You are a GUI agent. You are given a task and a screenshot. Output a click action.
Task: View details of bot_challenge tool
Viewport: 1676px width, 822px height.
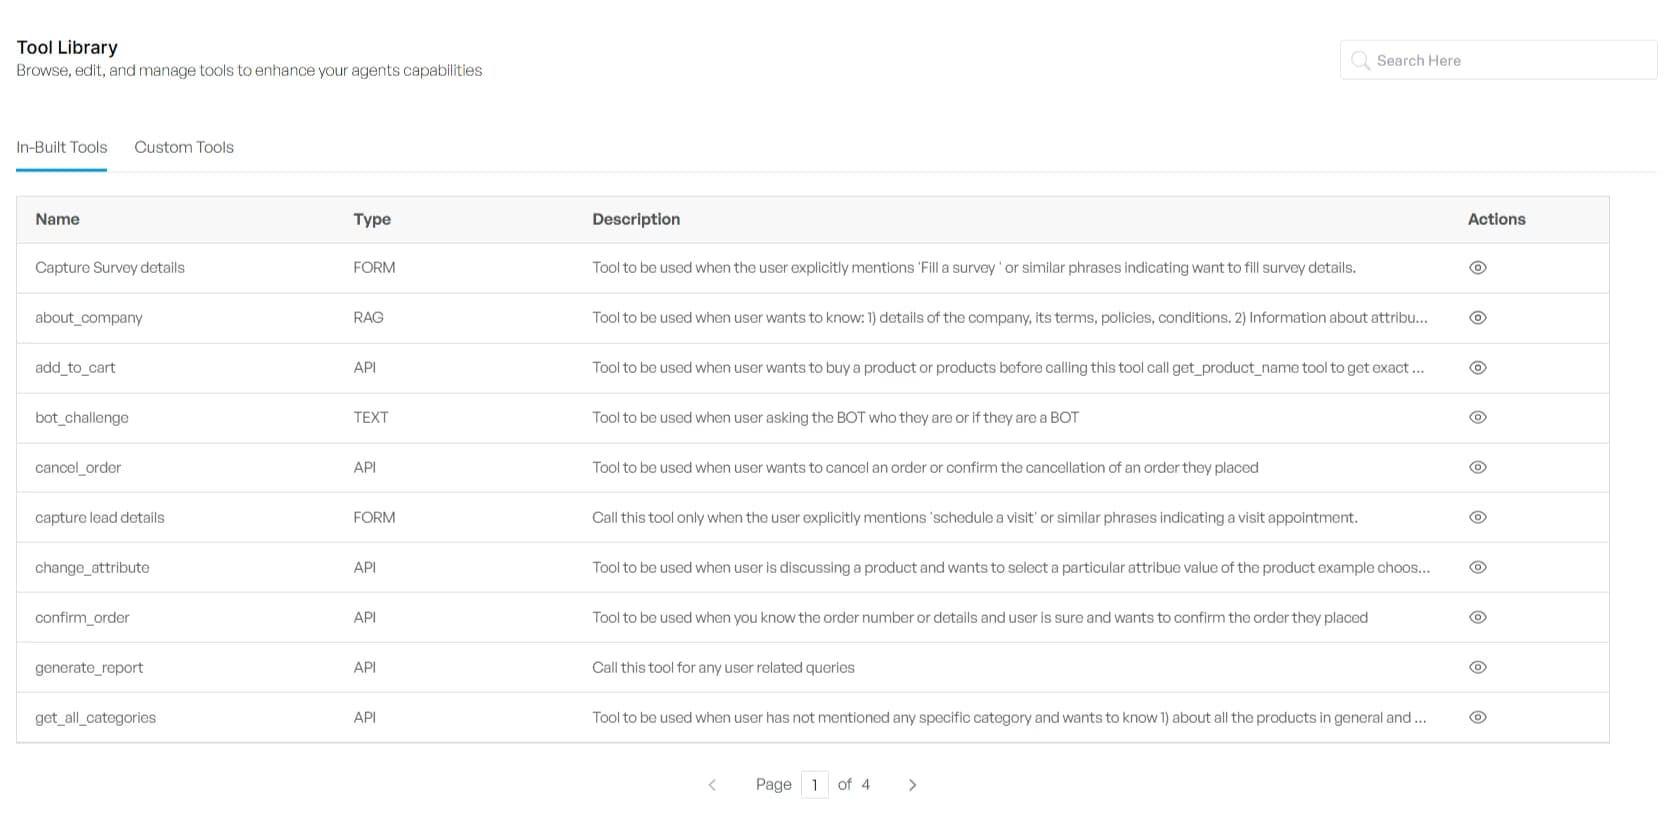click(x=1478, y=417)
